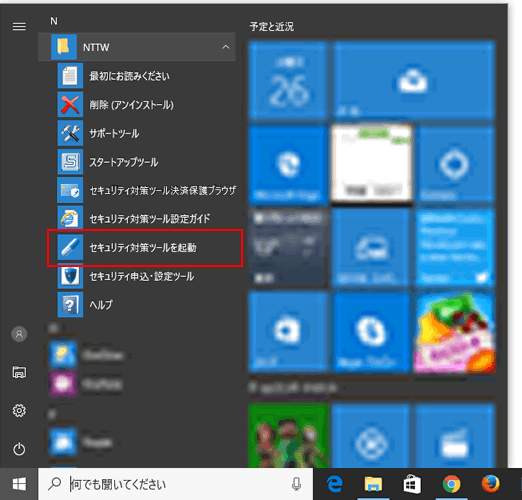Click the Cortana microphone icon

tap(296, 484)
